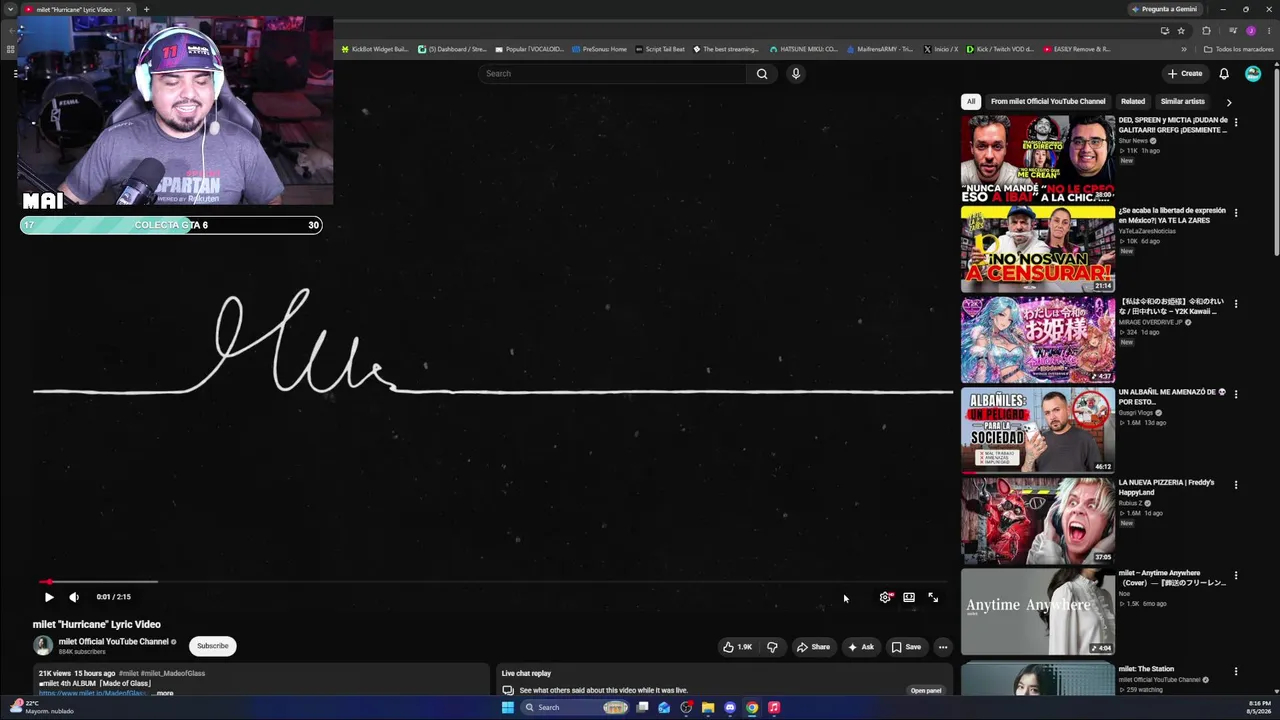The height and width of the screenshot is (720, 1280).
Task: Open Chrome from taskbar
Action: tap(752, 707)
